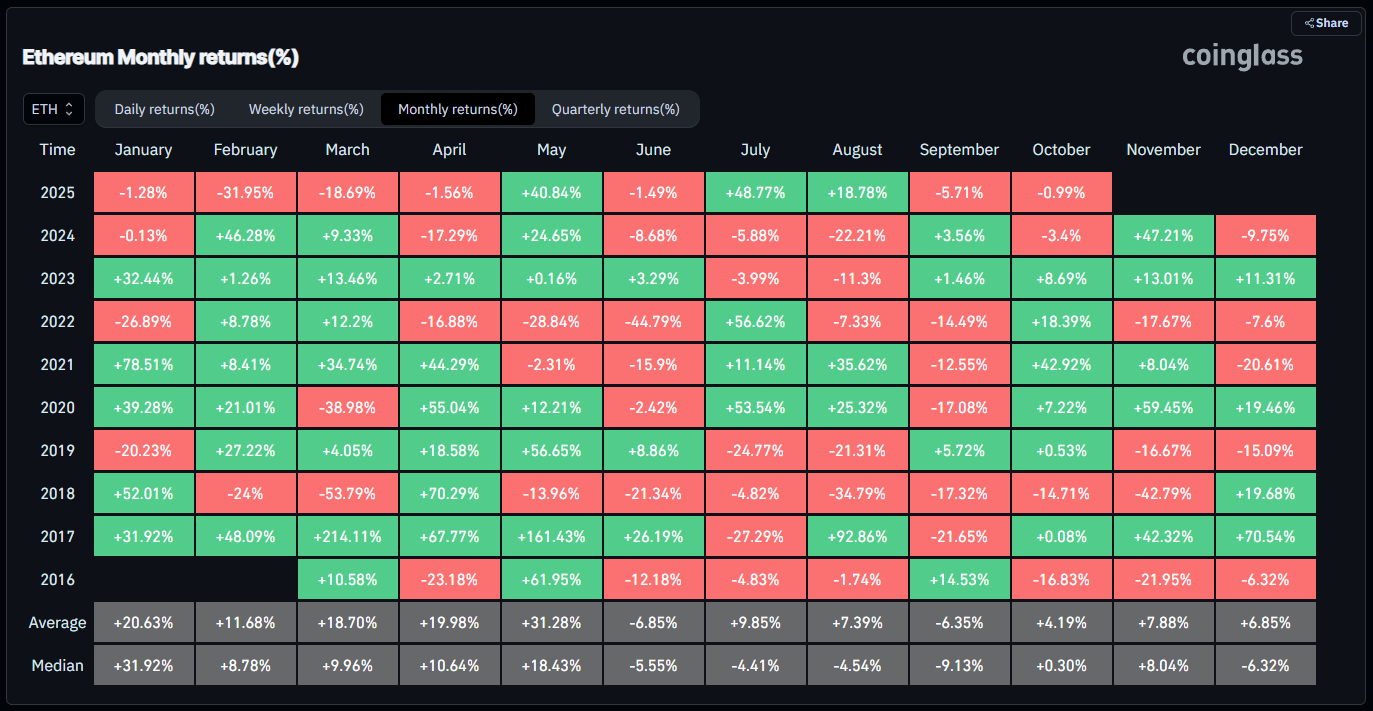Open the ETH coin selector dropdown

click(x=53, y=109)
